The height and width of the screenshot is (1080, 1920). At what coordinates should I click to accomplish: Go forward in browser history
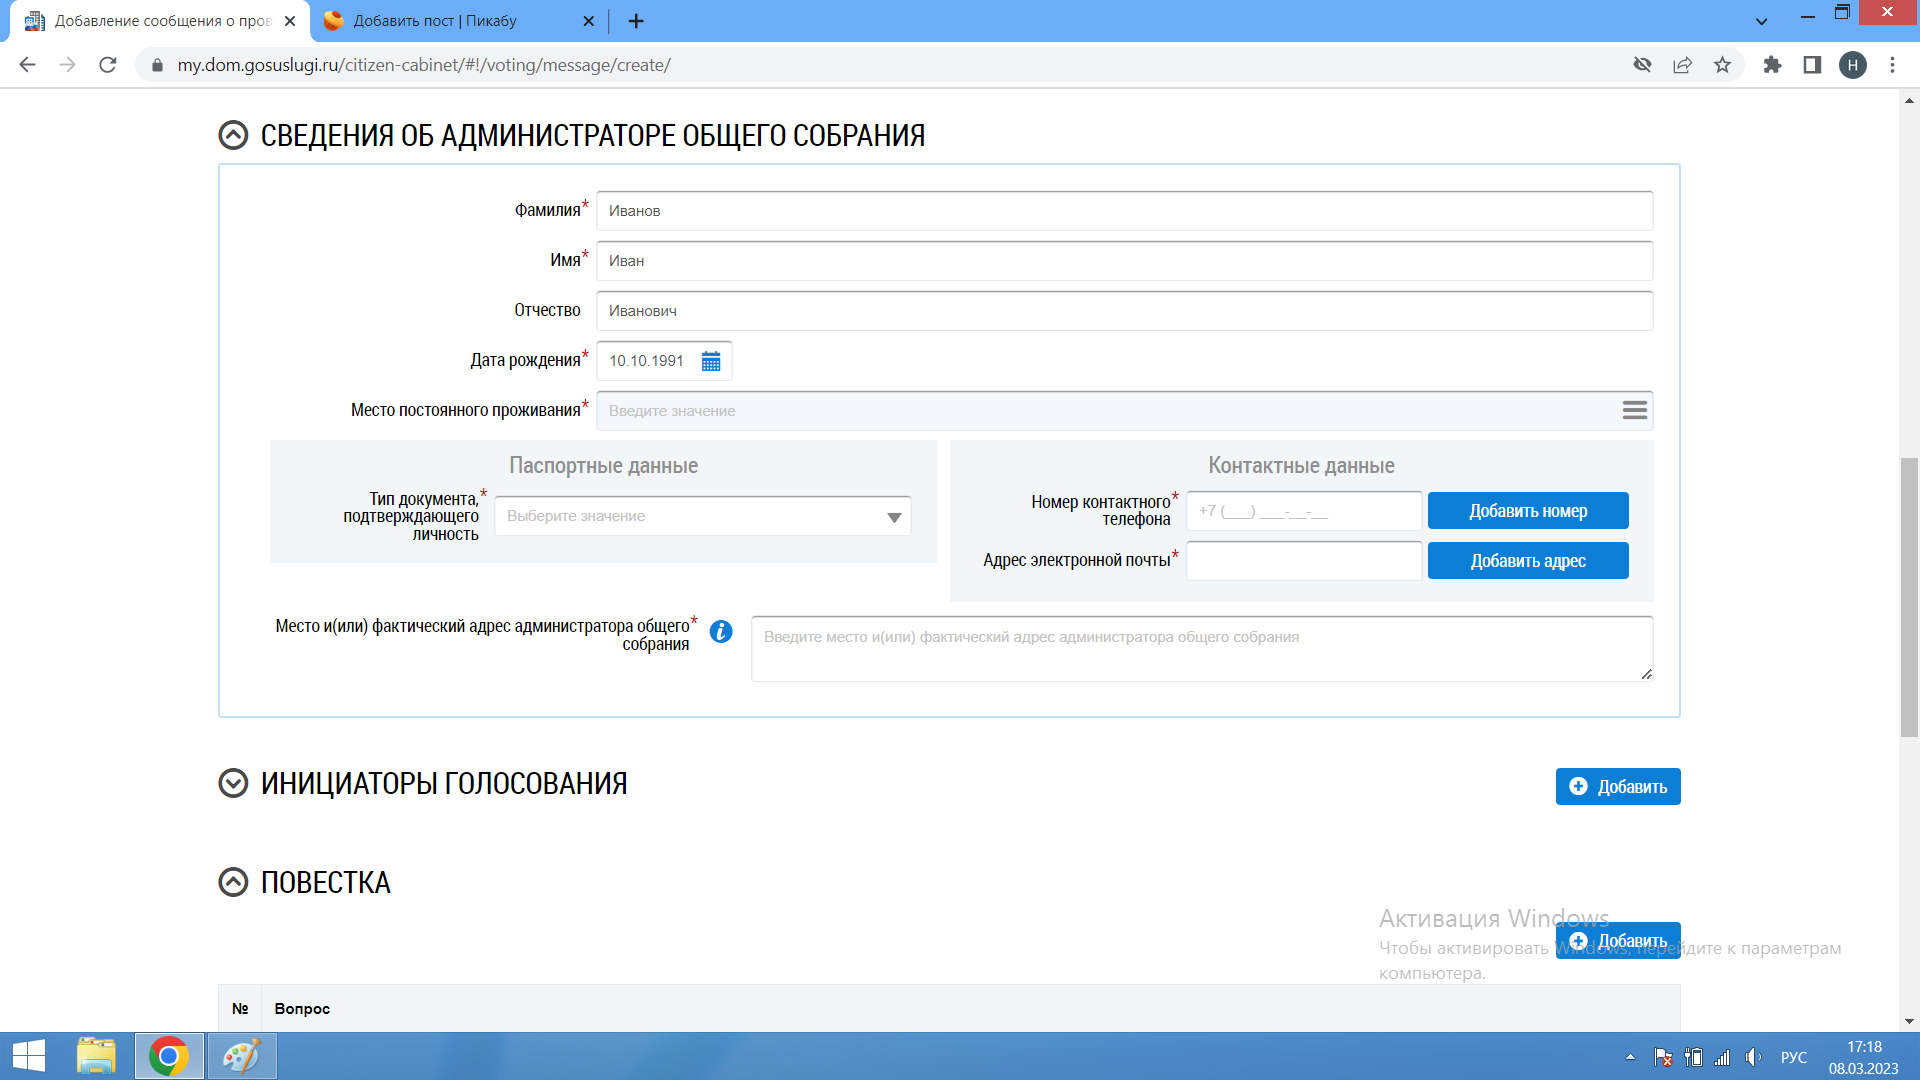[x=67, y=65]
